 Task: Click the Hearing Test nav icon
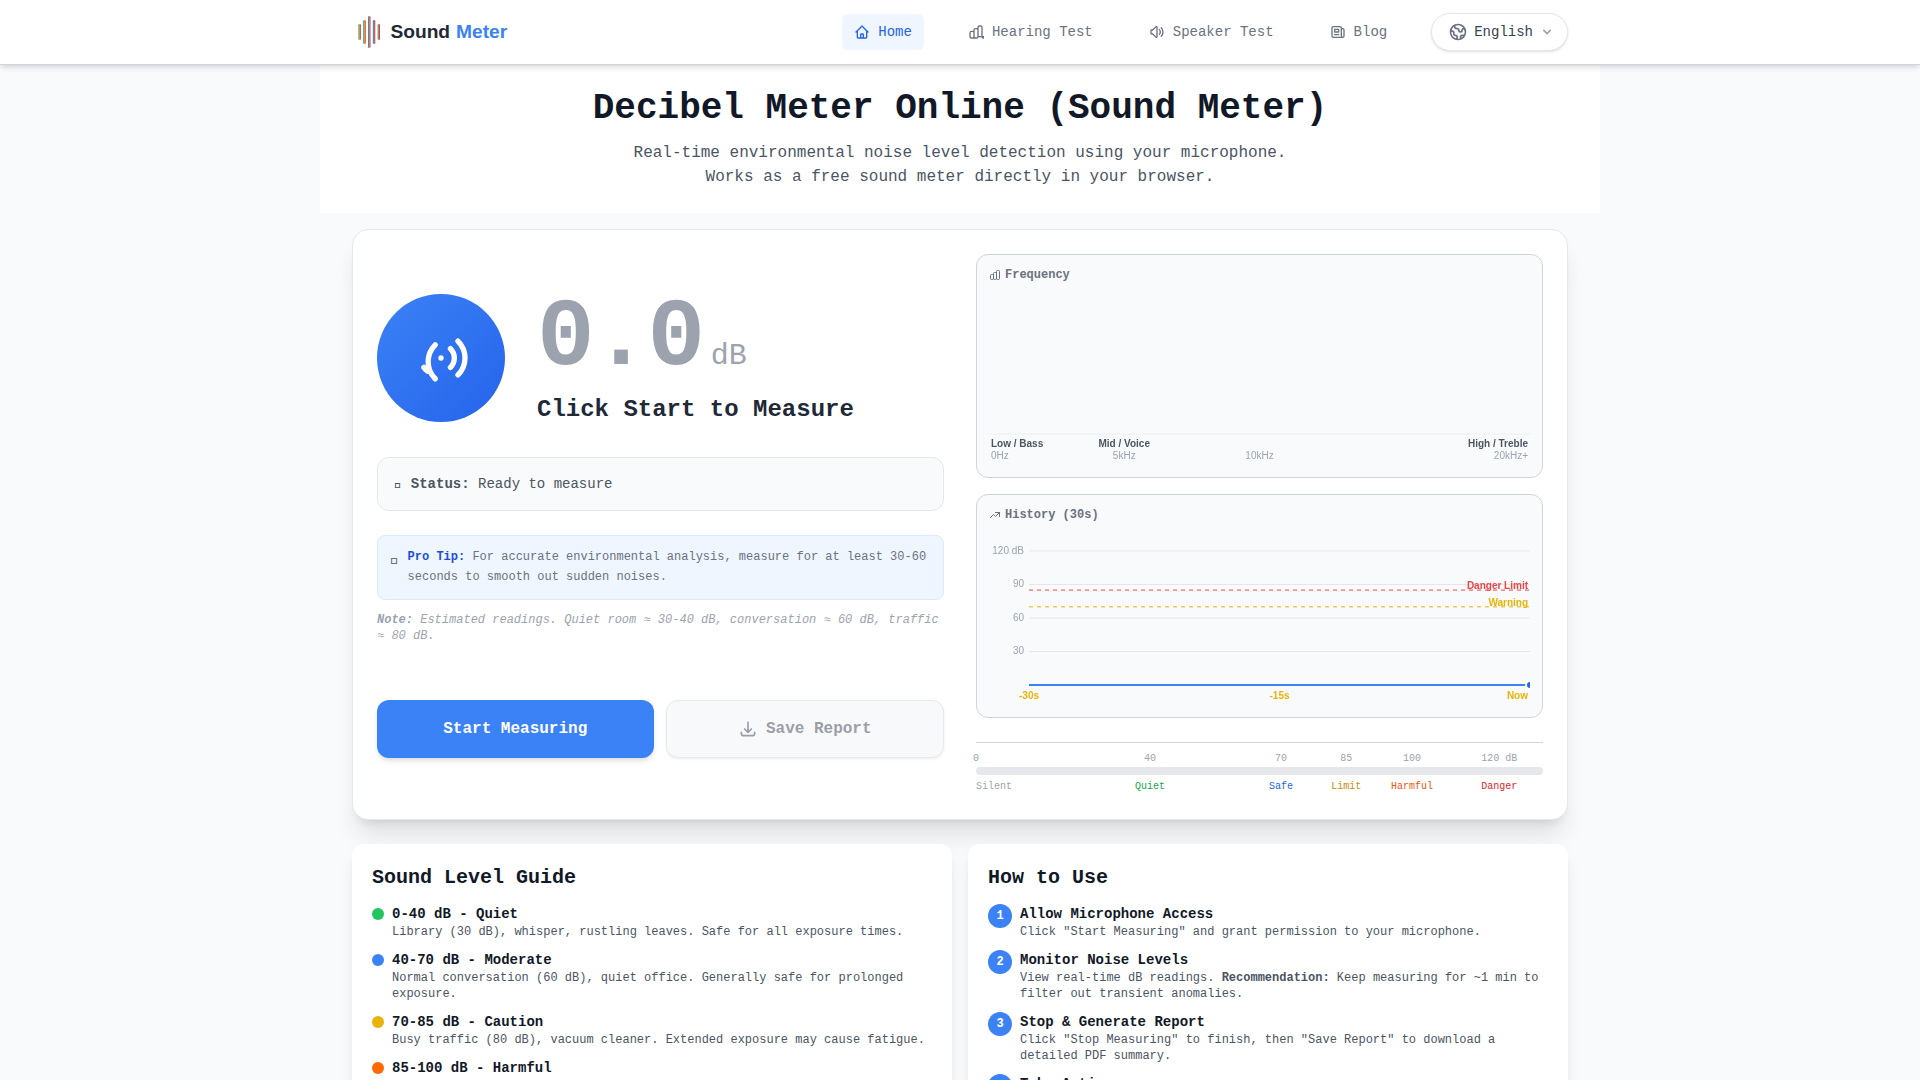pyautogui.click(x=976, y=32)
